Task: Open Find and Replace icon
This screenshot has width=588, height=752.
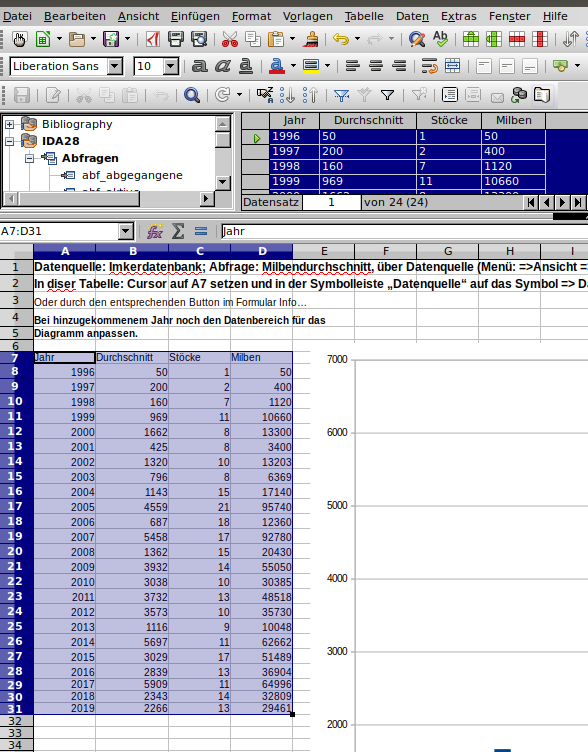Action: tap(417, 39)
